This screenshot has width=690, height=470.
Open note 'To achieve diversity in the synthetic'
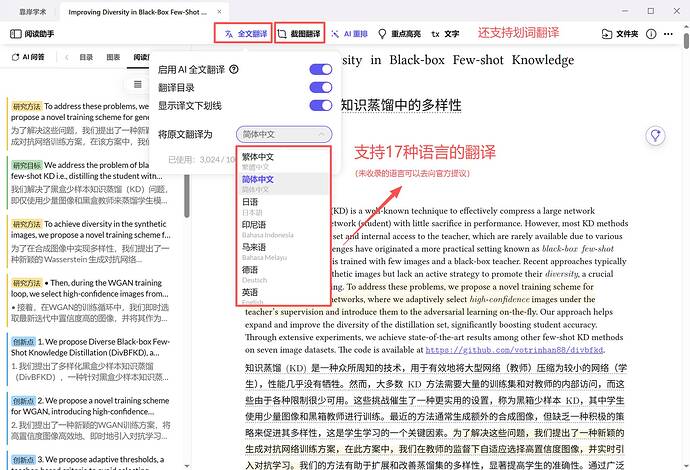click(90, 241)
